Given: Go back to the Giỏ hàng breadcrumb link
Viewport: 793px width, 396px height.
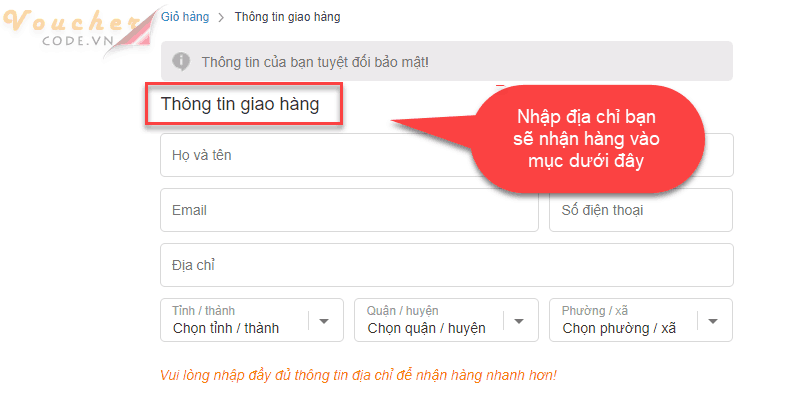Looking at the screenshot, I should pos(185,17).
